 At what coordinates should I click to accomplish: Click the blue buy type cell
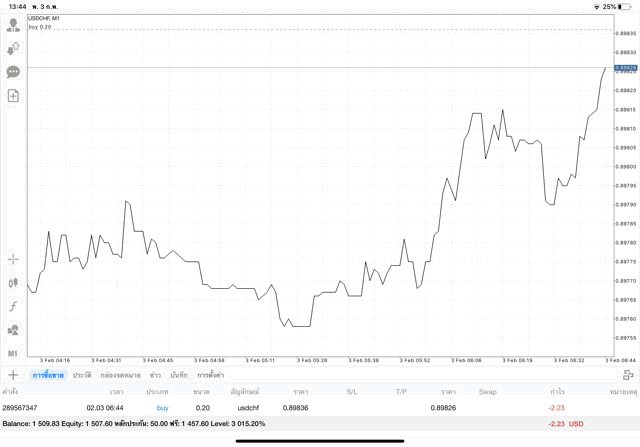coord(162,408)
